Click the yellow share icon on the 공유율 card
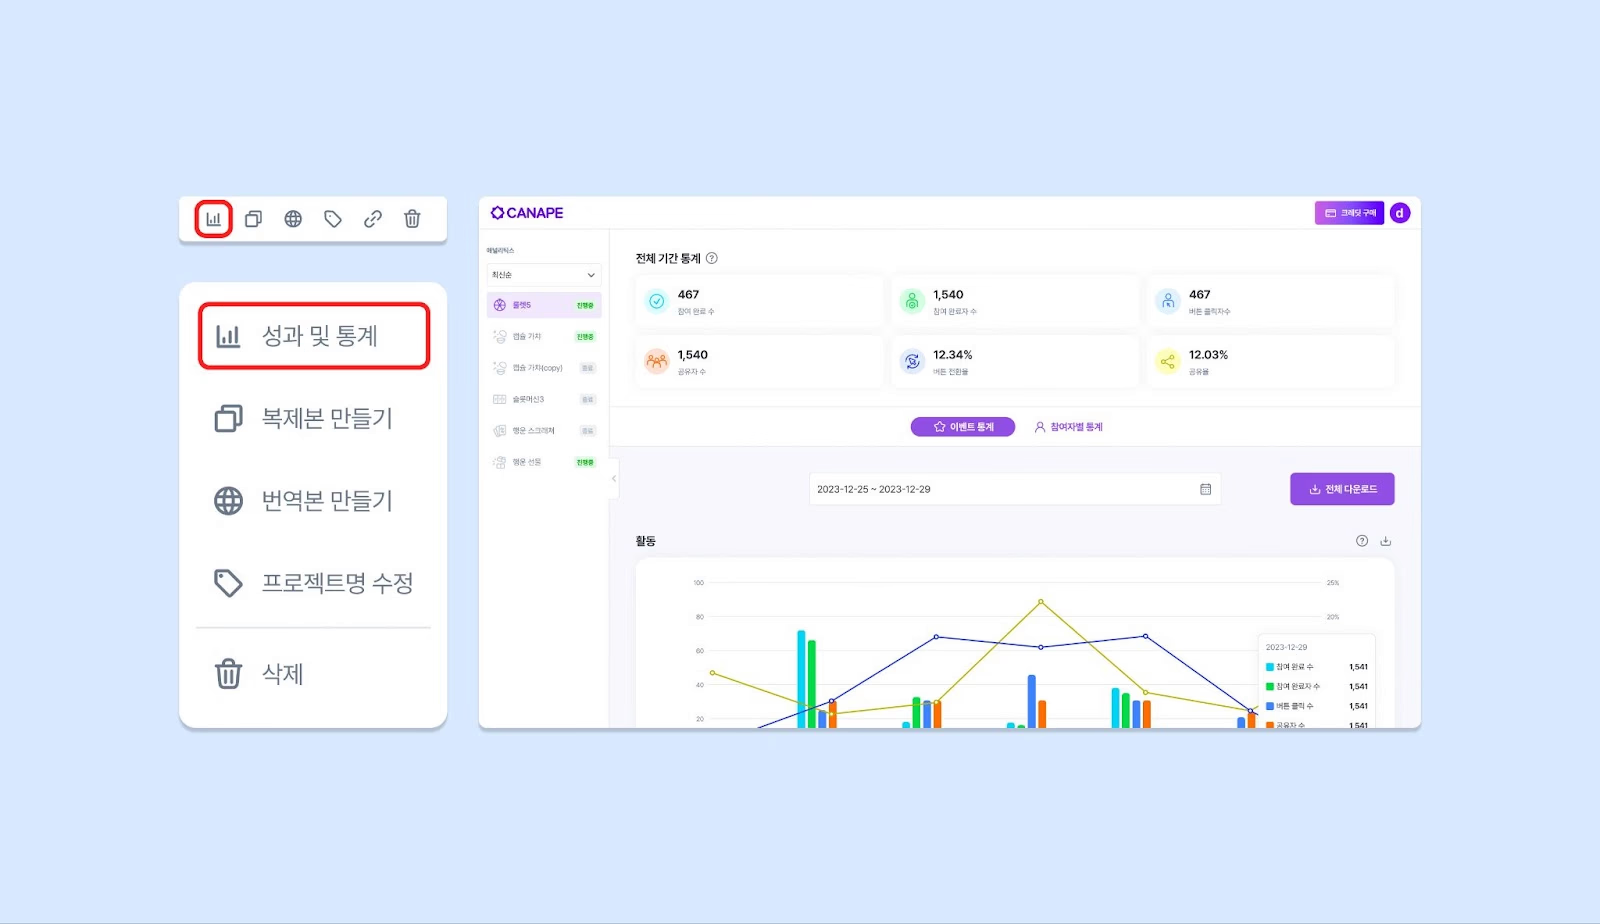The height and width of the screenshot is (924, 1600). coord(1168,361)
